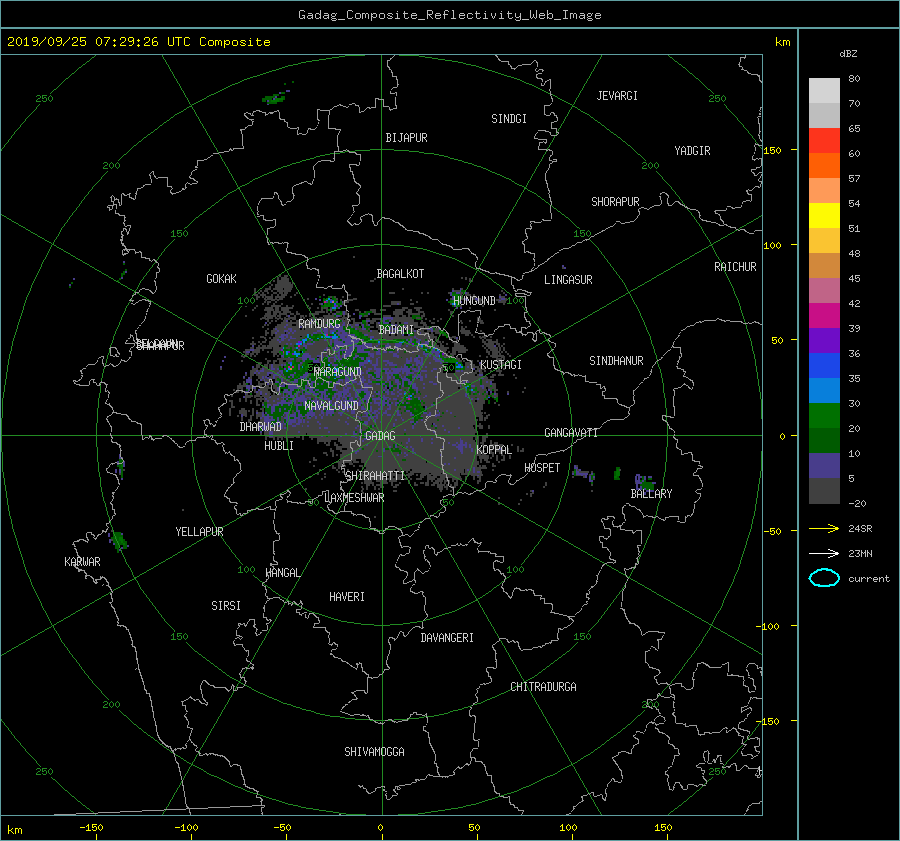Click the green echo patch north of KARWAR
Image resolution: width=900 pixels, height=841 pixels.
point(119,541)
